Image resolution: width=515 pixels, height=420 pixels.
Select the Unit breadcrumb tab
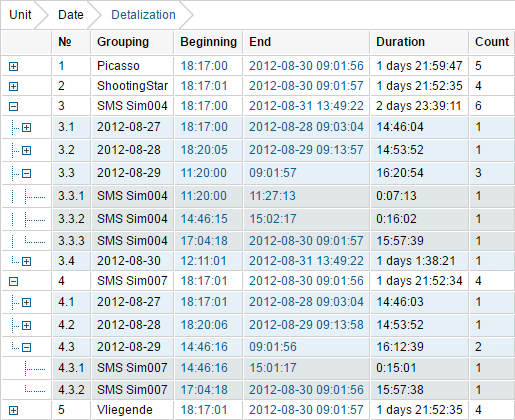[20, 15]
